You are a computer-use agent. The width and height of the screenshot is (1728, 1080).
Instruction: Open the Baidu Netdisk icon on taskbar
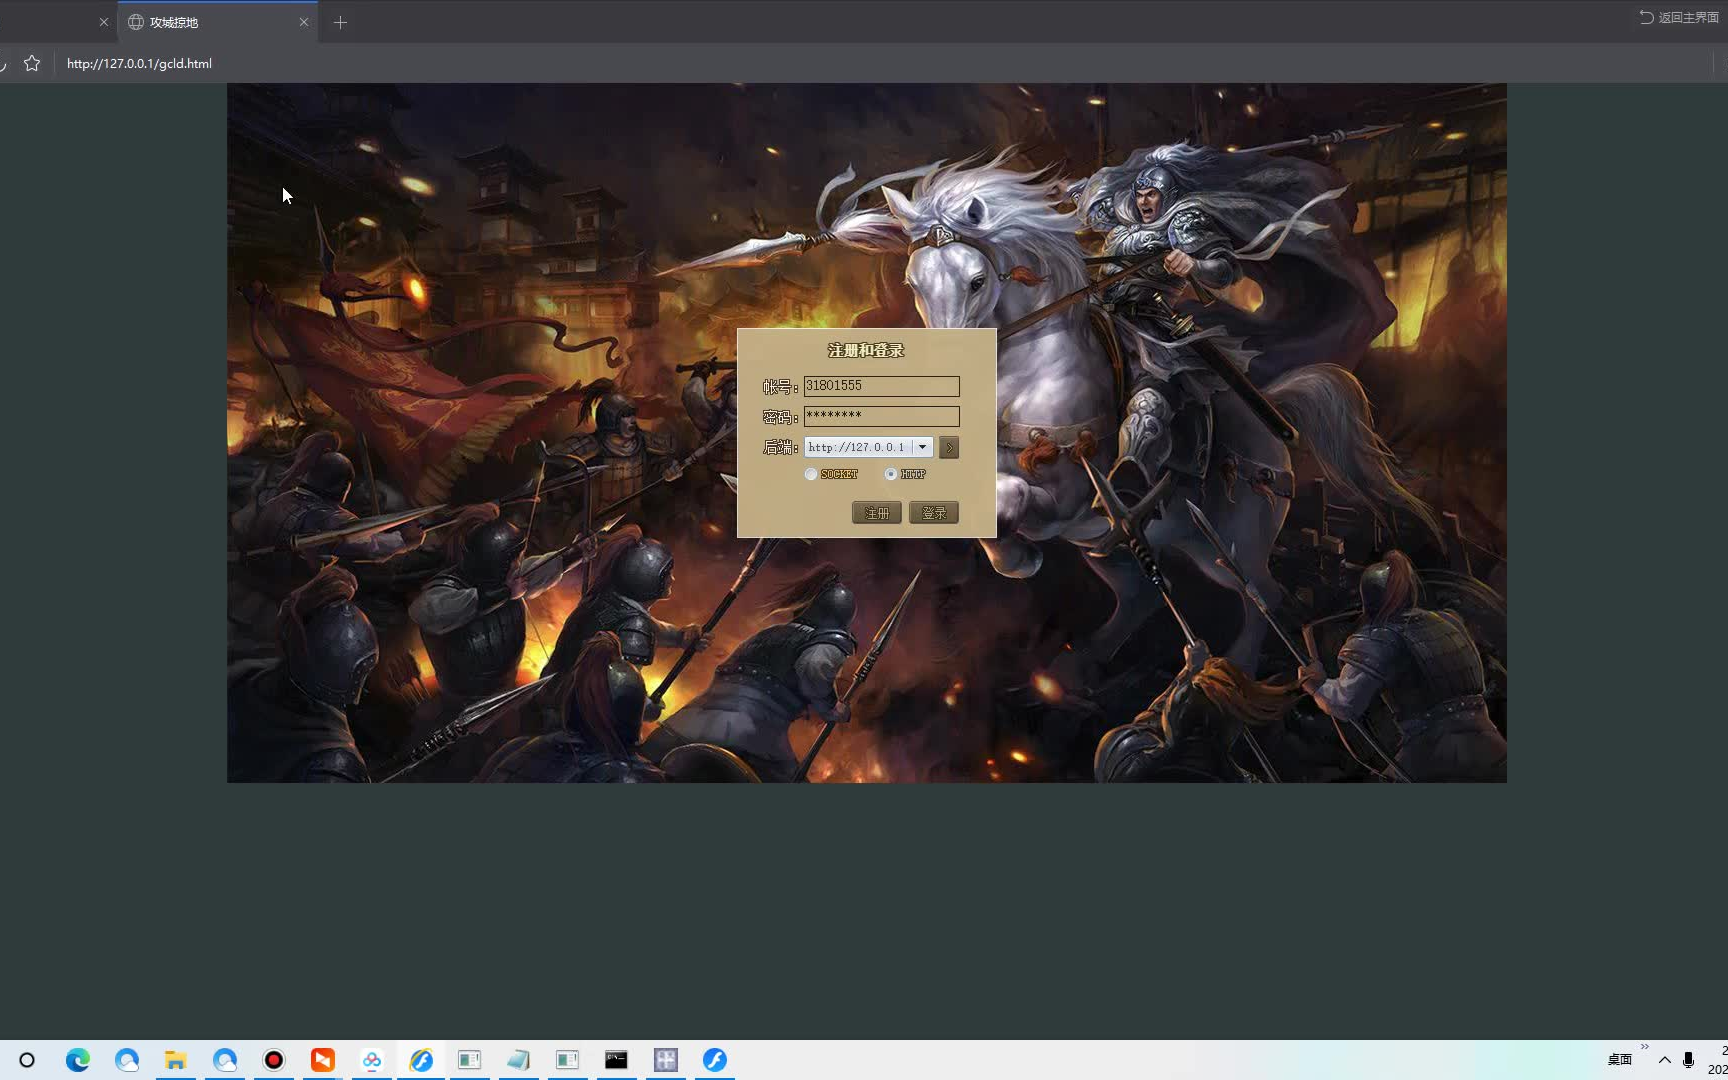372,1060
